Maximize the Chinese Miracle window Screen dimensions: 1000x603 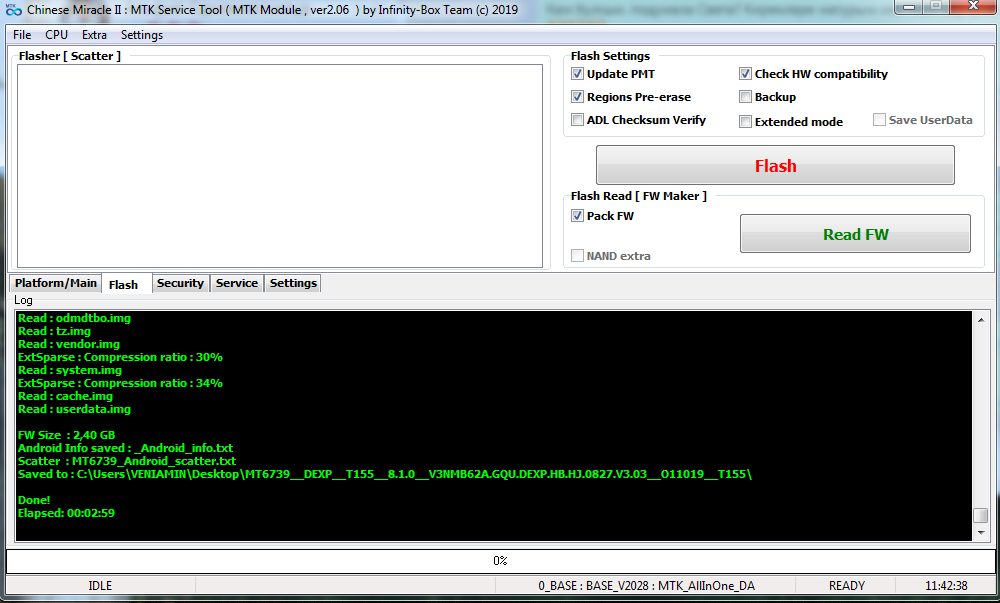(936, 7)
